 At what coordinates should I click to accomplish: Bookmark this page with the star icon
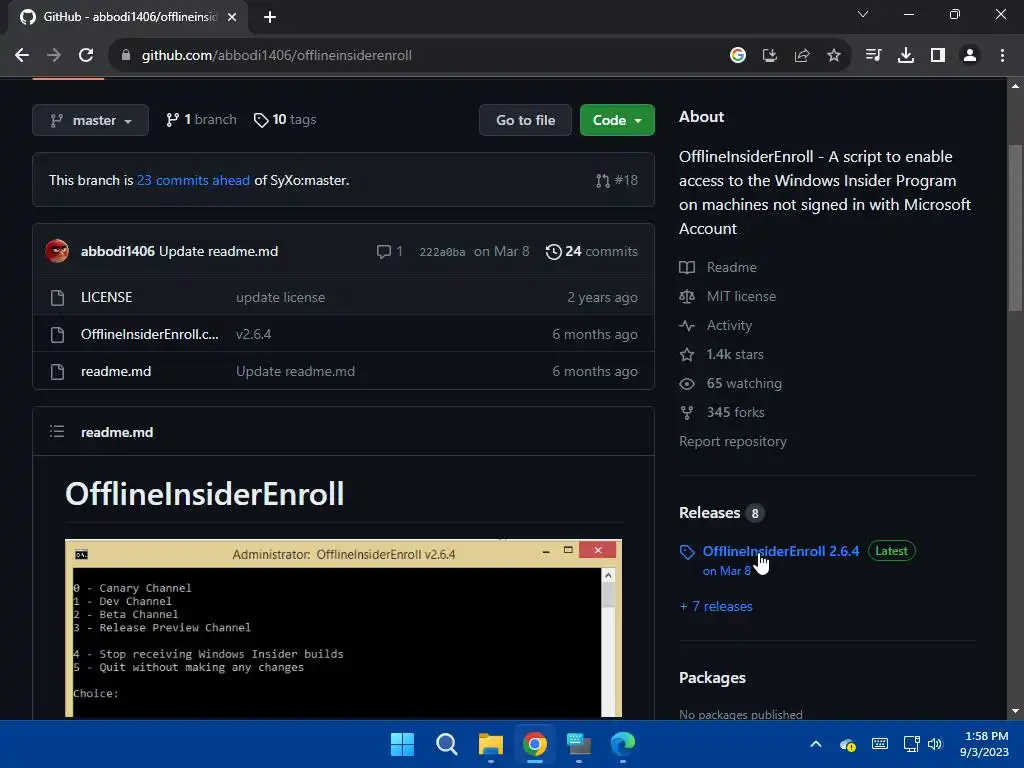pyautogui.click(x=833, y=56)
